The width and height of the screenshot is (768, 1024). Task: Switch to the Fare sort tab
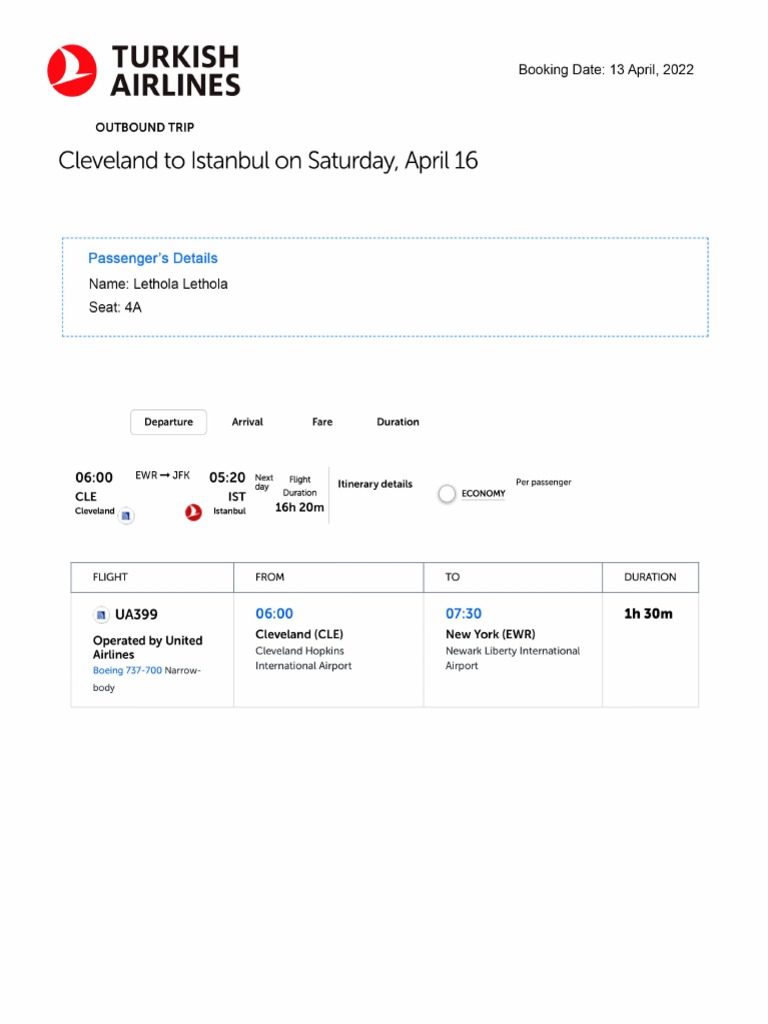322,422
